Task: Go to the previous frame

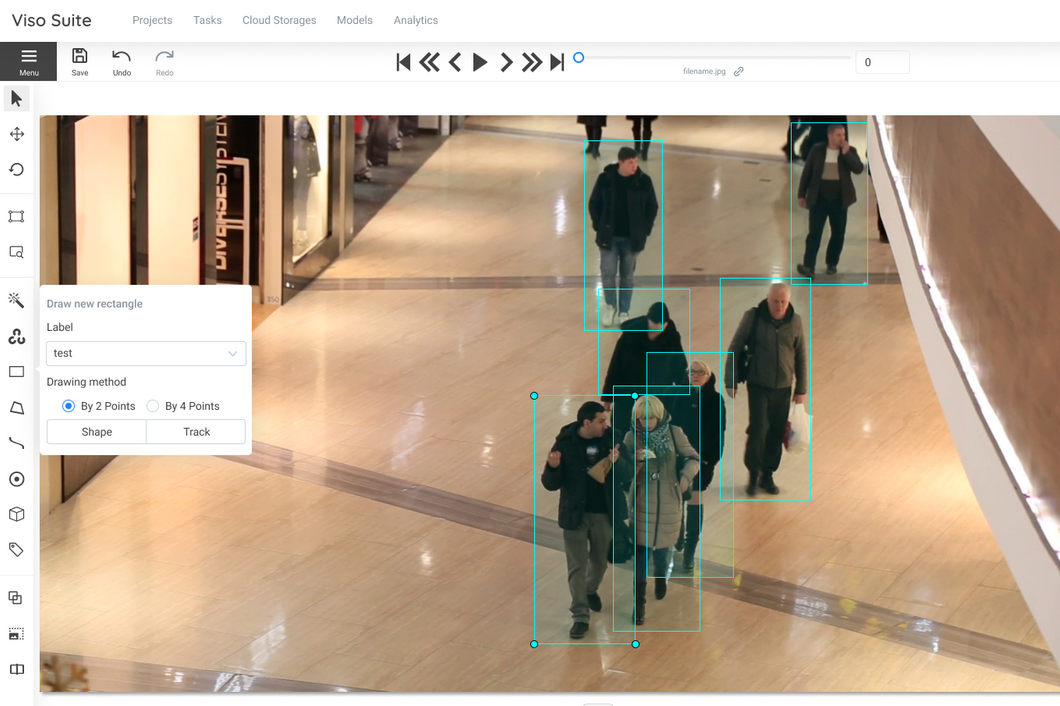Action: pos(455,62)
